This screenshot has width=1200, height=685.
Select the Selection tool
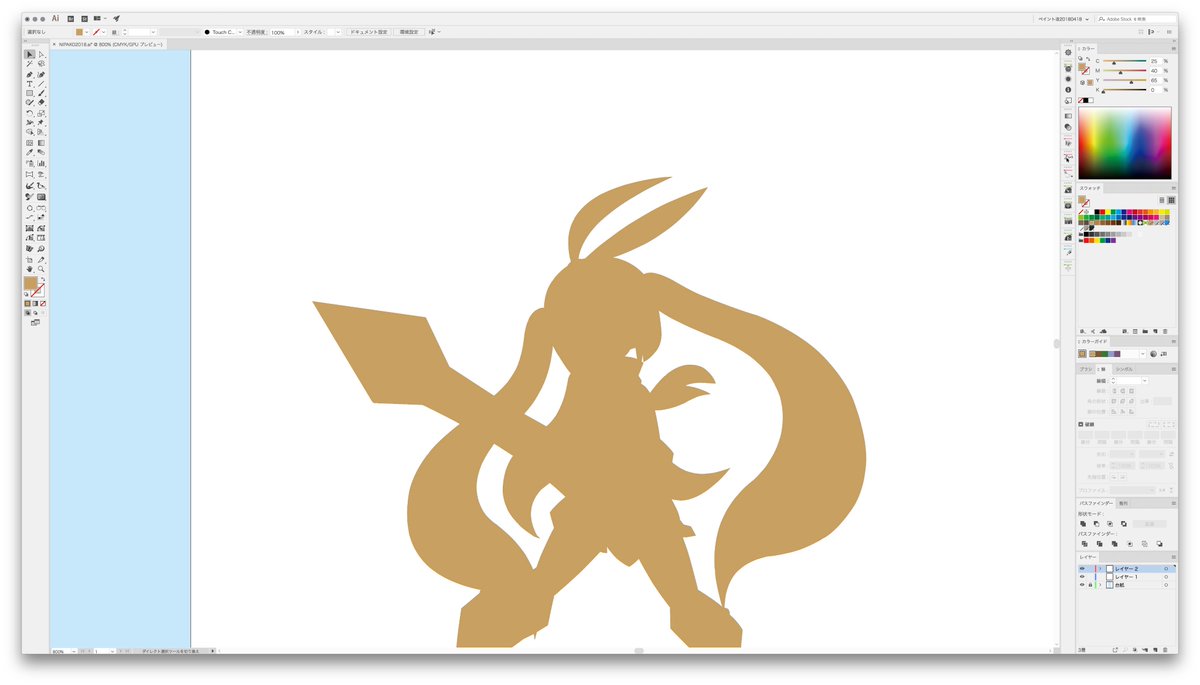29,54
